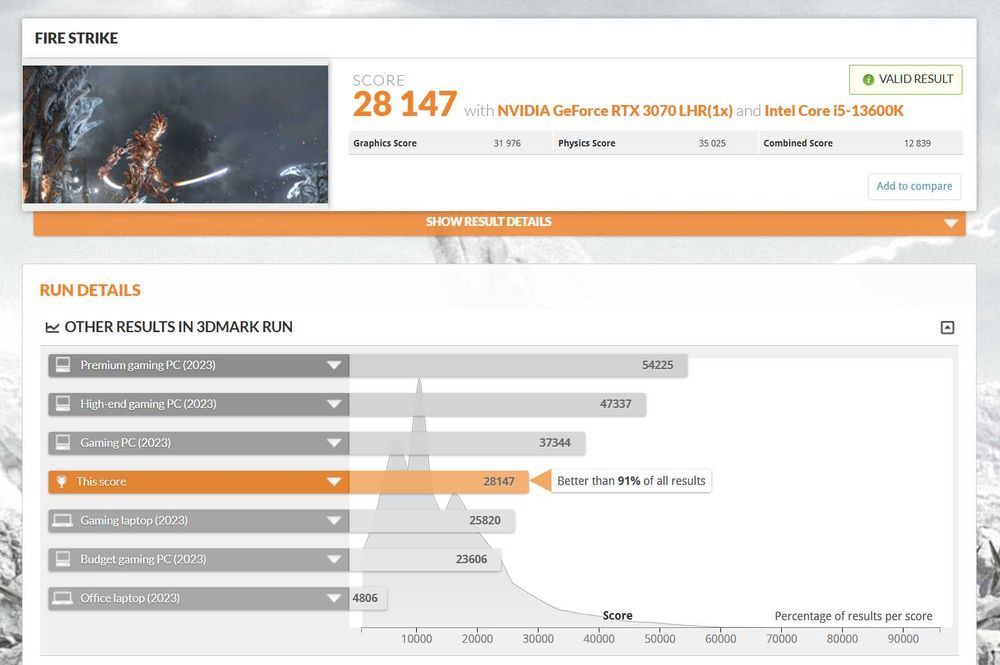
Task: Click the Add to compare button
Action: pyautogui.click(x=914, y=186)
